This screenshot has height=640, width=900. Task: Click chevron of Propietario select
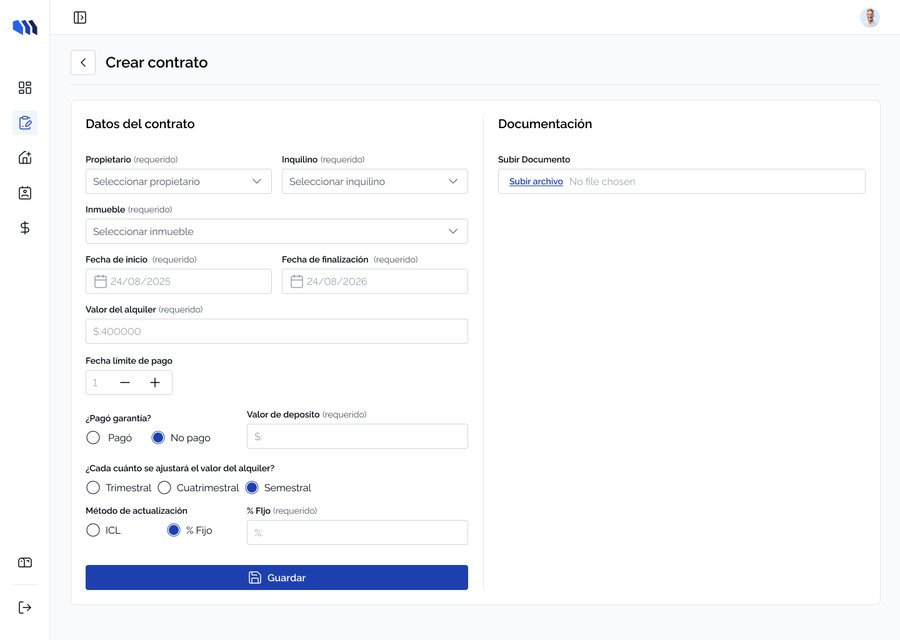pos(257,181)
